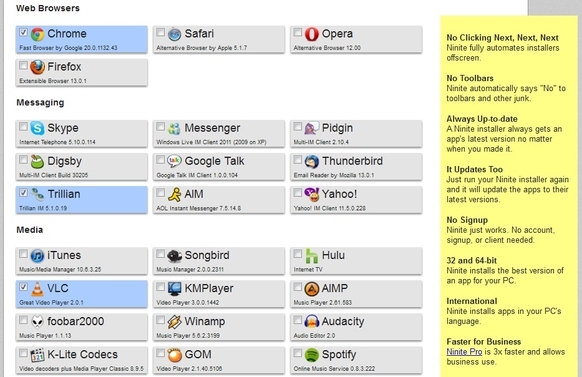582x377 pixels.
Task: Check the Songbird checkbox
Action: pyautogui.click(x=160, y=254)
